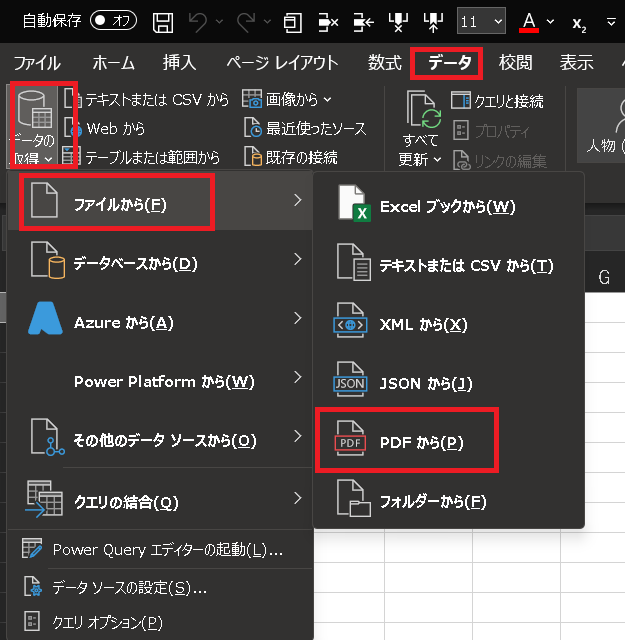Switch to the ページ レイアウト tab
634x640 pixels.
(x=282, y=63)
